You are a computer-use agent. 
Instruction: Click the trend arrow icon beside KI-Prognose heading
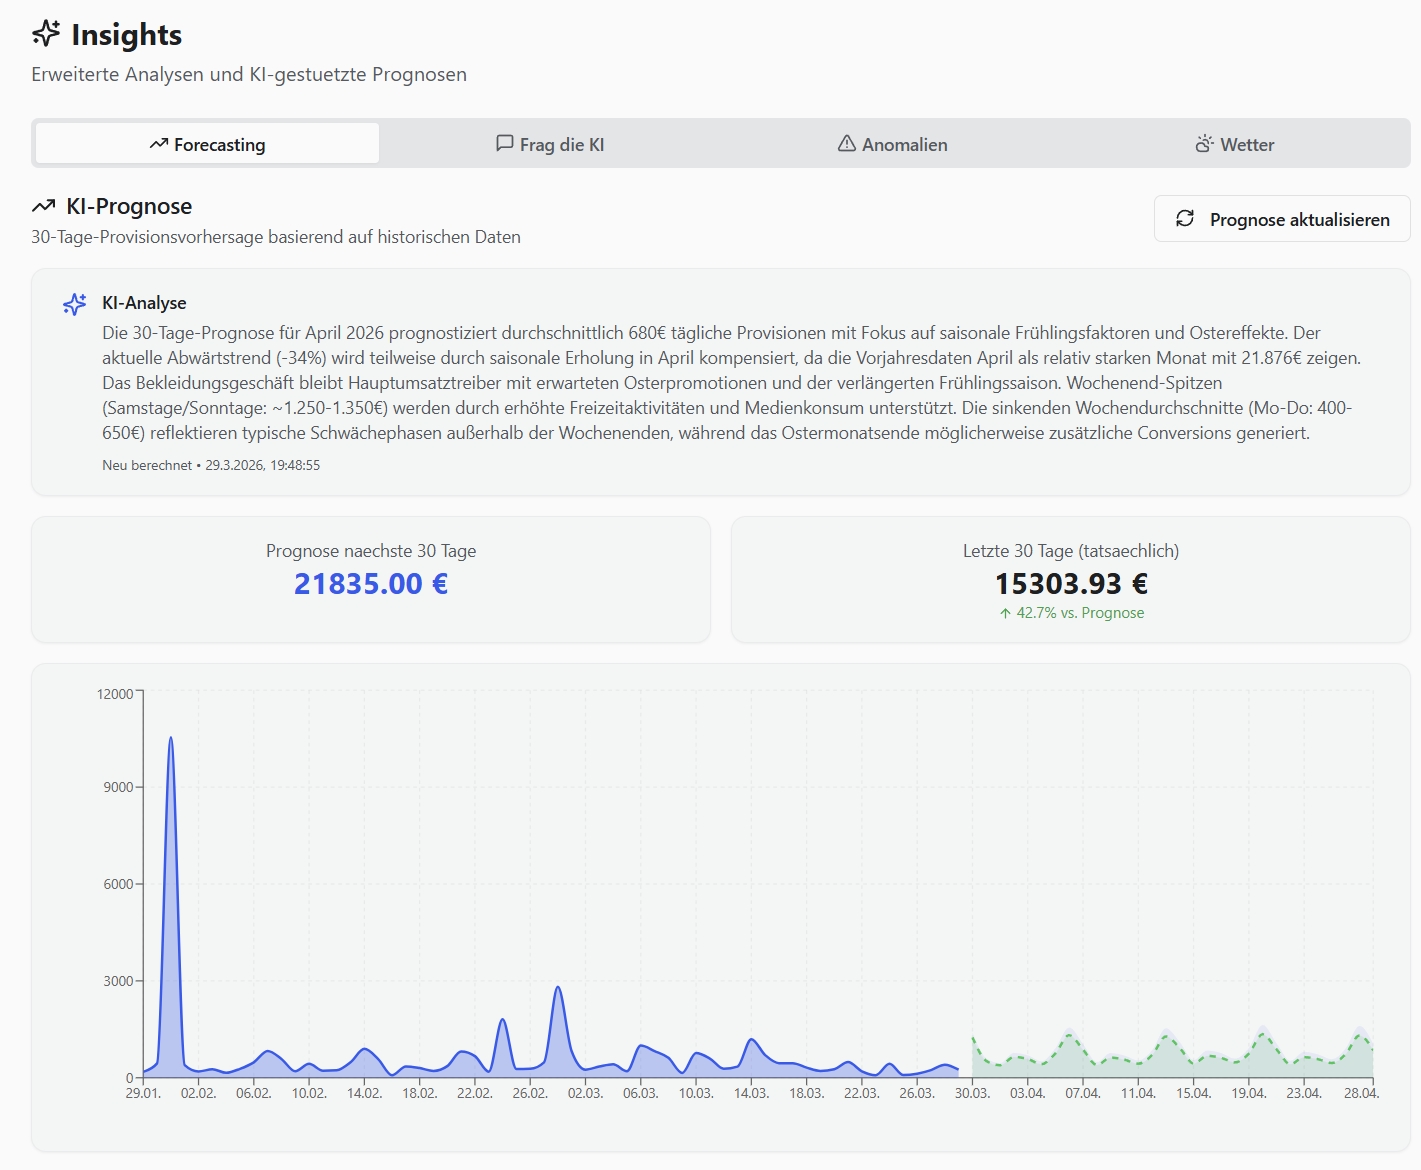43,206
